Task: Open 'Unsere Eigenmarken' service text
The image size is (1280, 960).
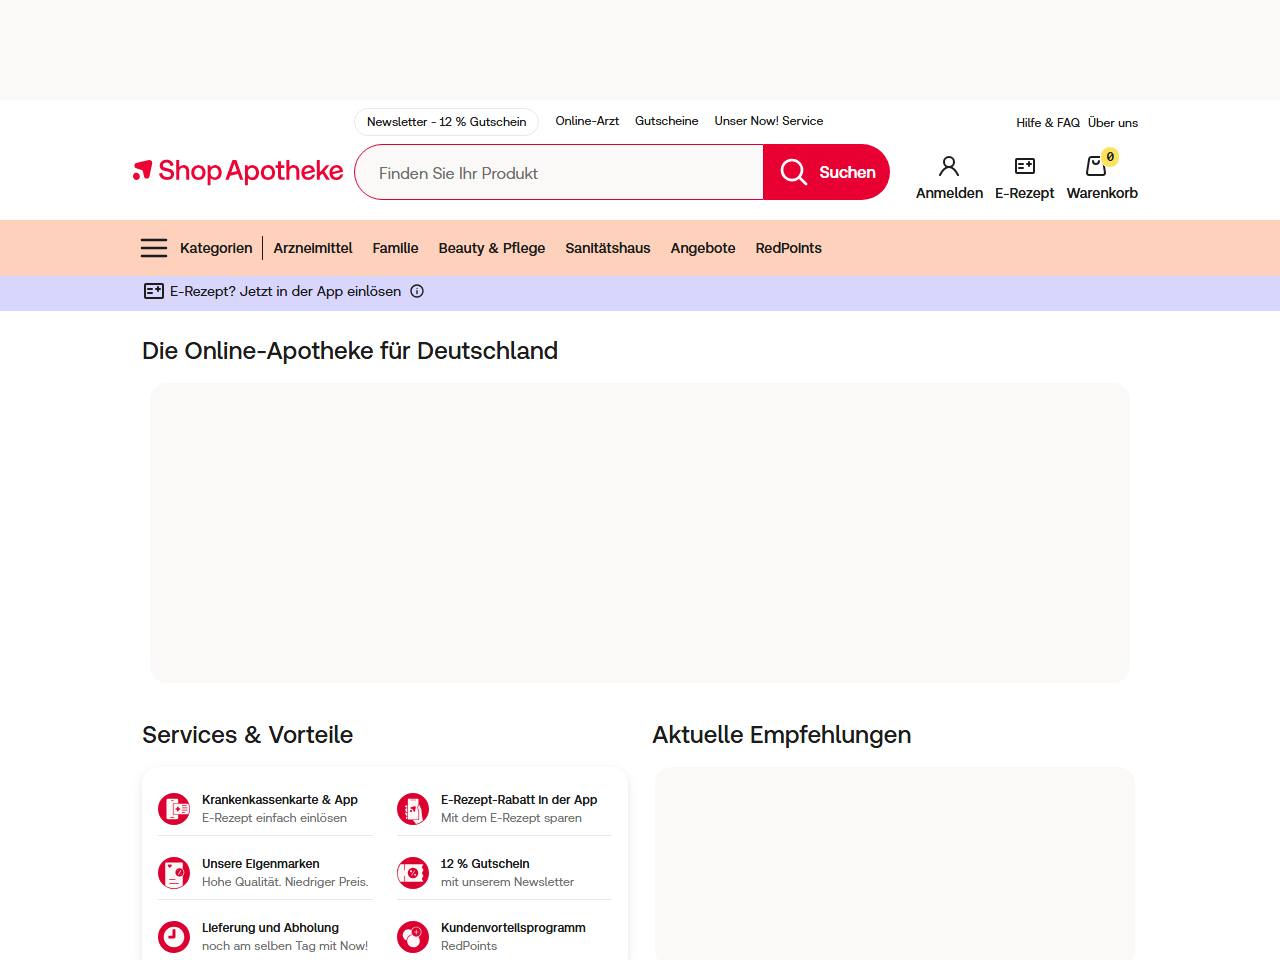Action: [261, 864]
